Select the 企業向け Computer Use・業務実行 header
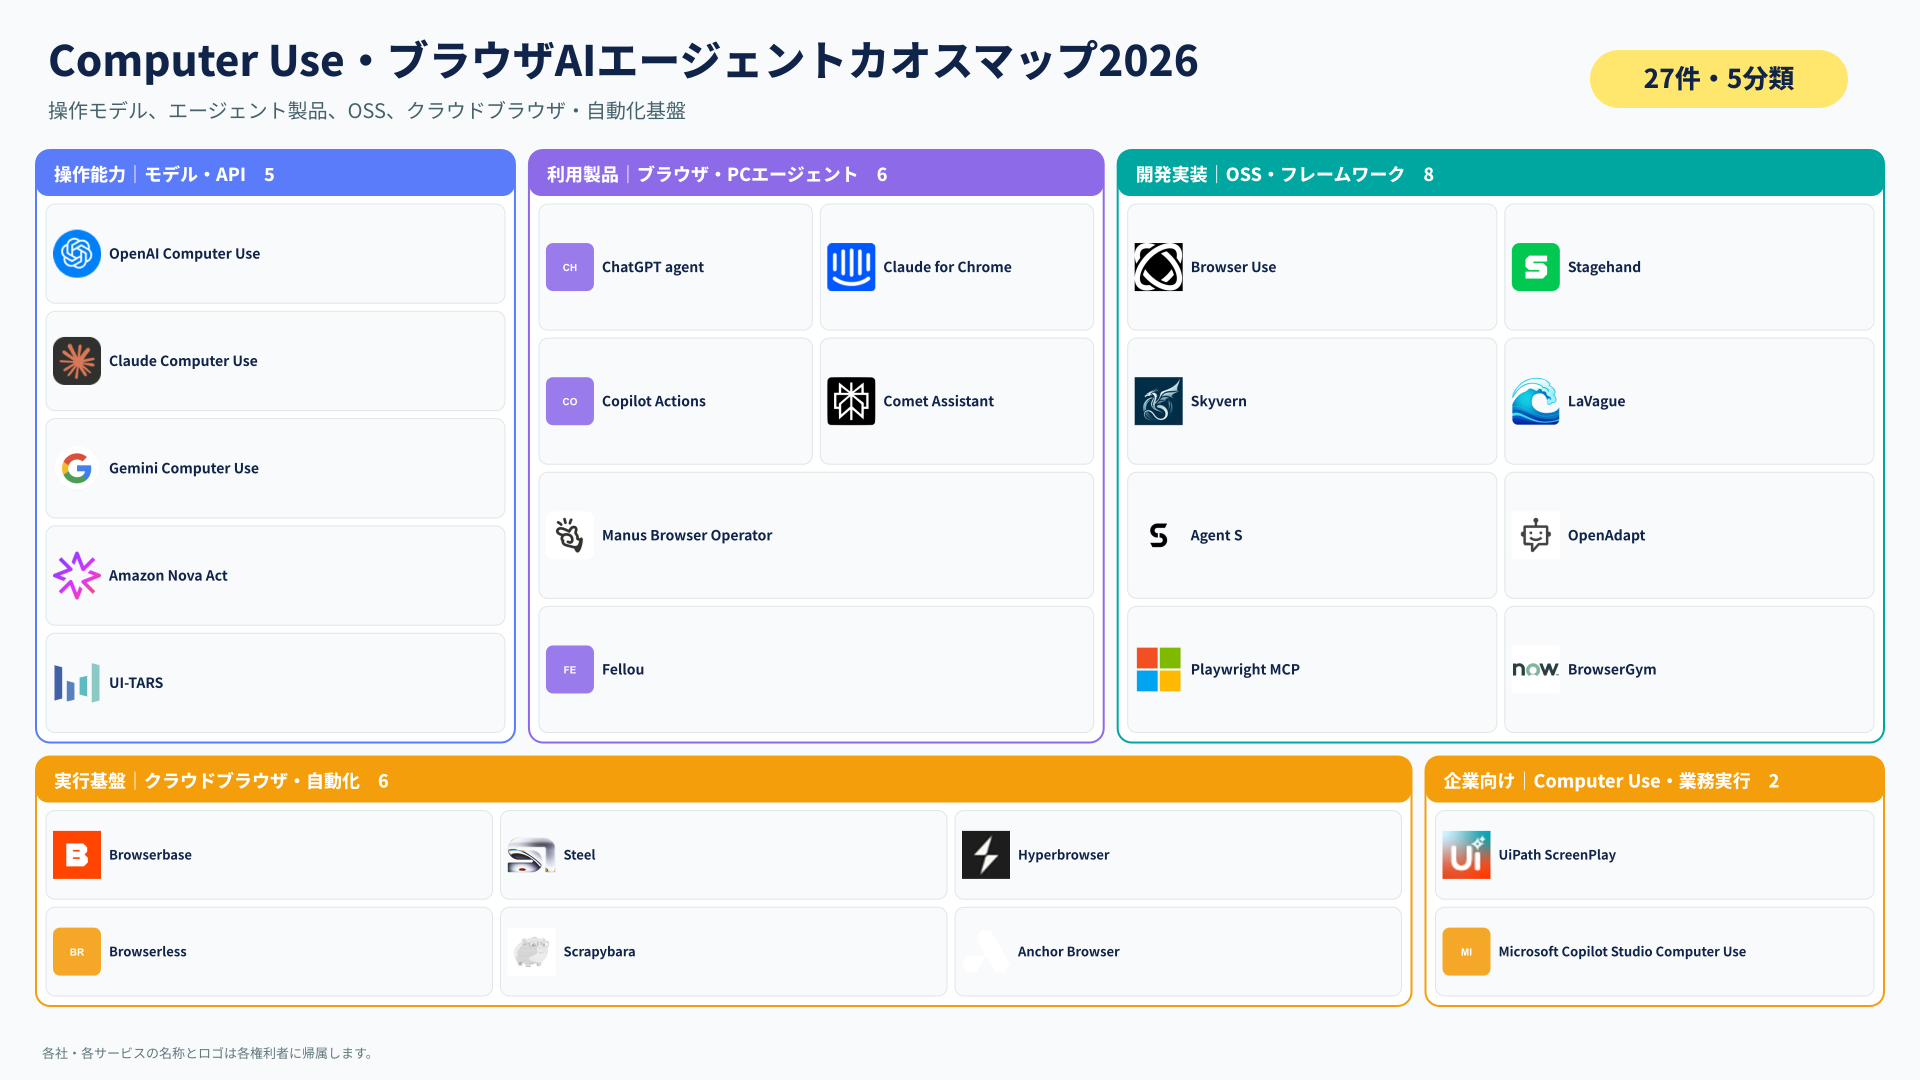The width and height of the screenshot is (1920, 1080). [1654, 781]
